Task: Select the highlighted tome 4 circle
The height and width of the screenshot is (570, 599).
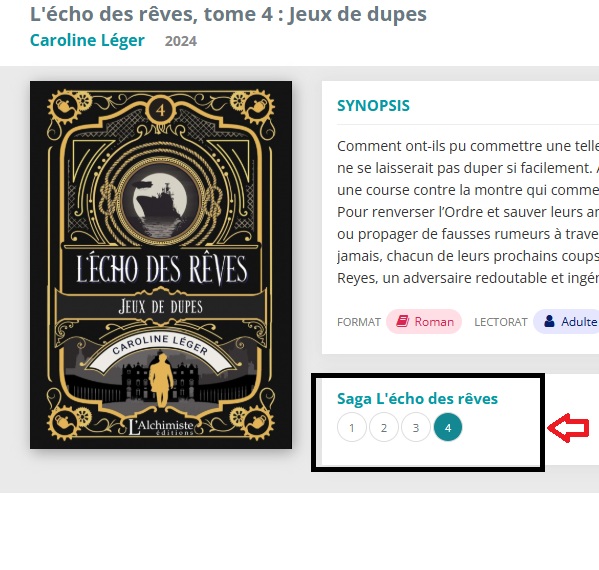Action: [x=448, y=427]
